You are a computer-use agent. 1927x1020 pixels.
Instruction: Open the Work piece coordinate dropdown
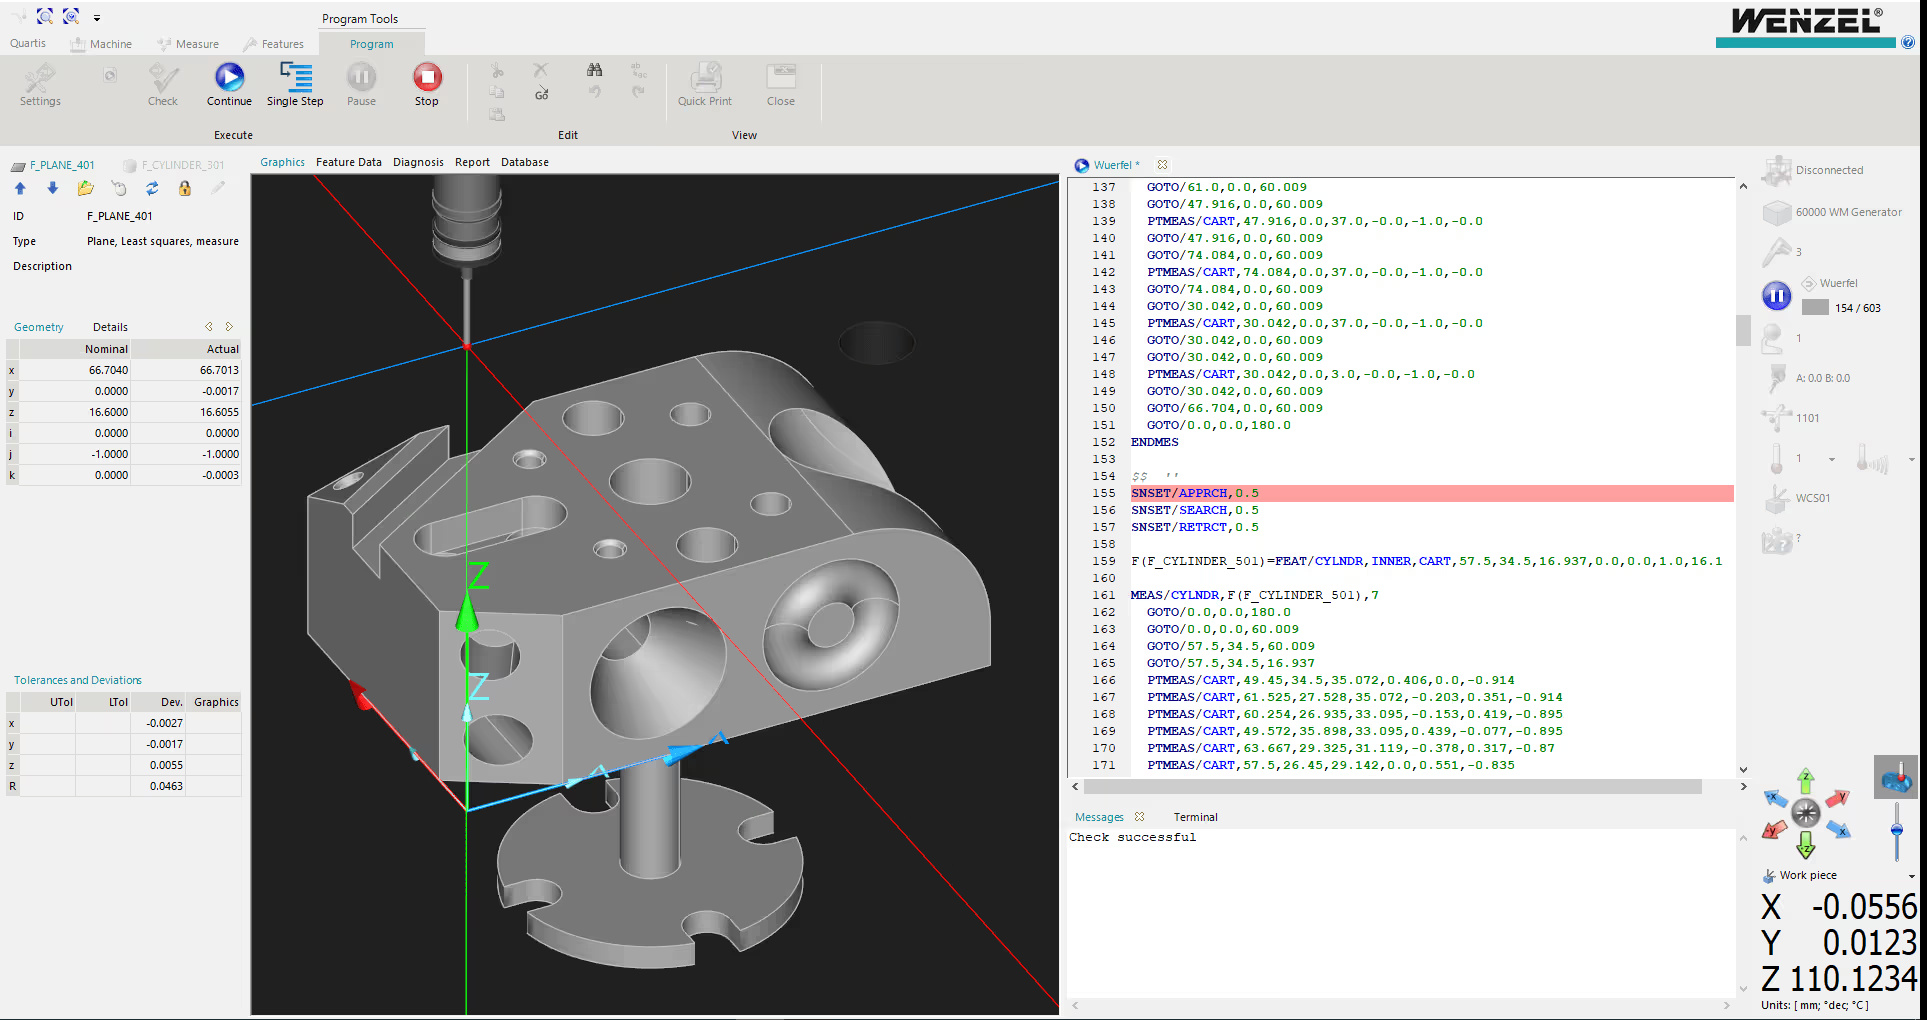point(1911,876)
